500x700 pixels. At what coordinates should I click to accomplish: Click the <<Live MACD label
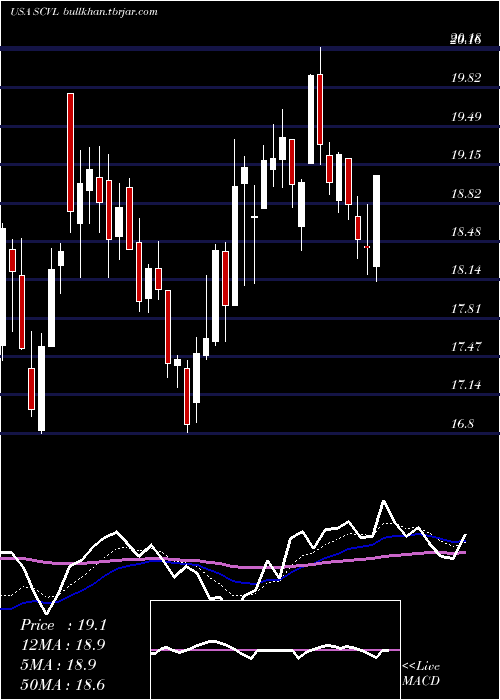(421, 674)
